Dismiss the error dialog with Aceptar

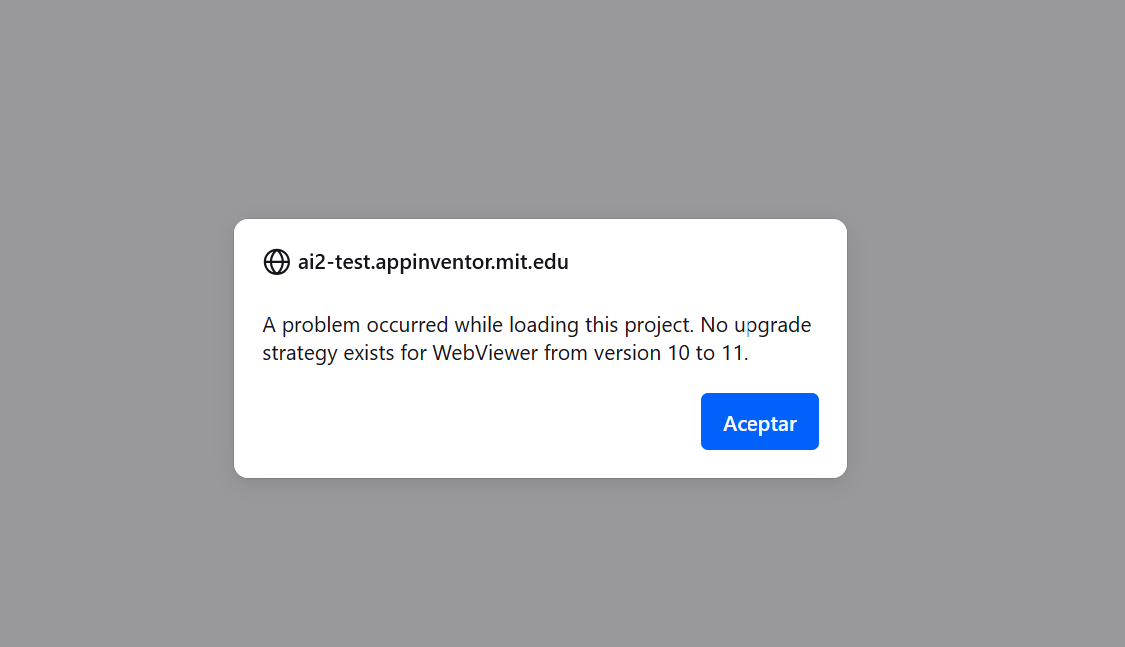759,422
